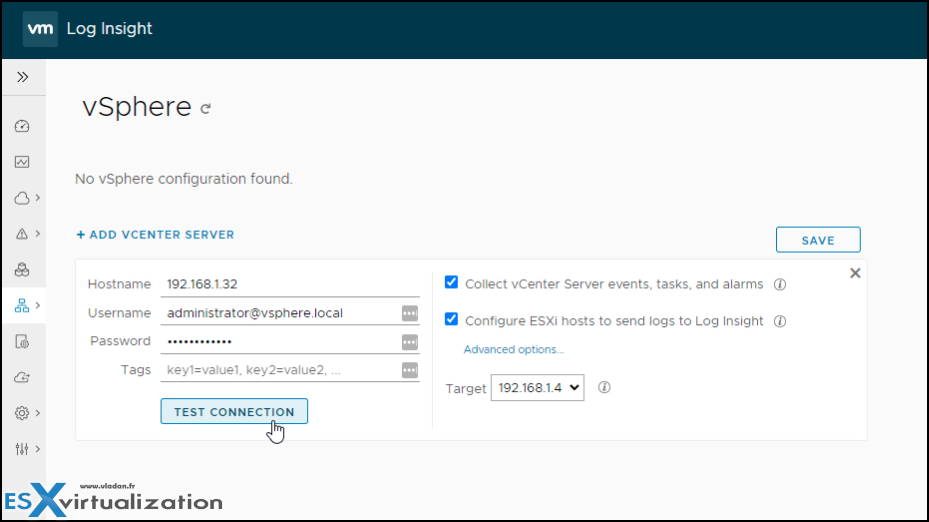
Task: Open the content packs icon in sidebar
Action: click(22, 270)
